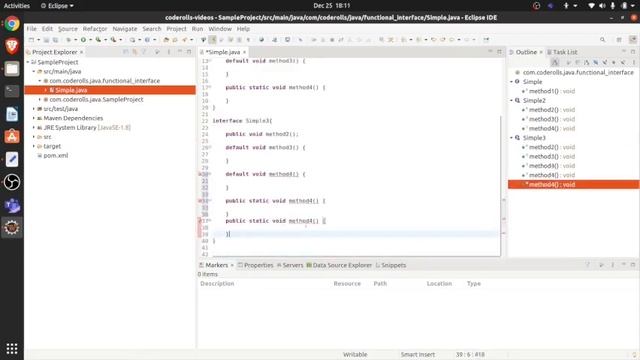Open the Source menu

pos(68,29)
